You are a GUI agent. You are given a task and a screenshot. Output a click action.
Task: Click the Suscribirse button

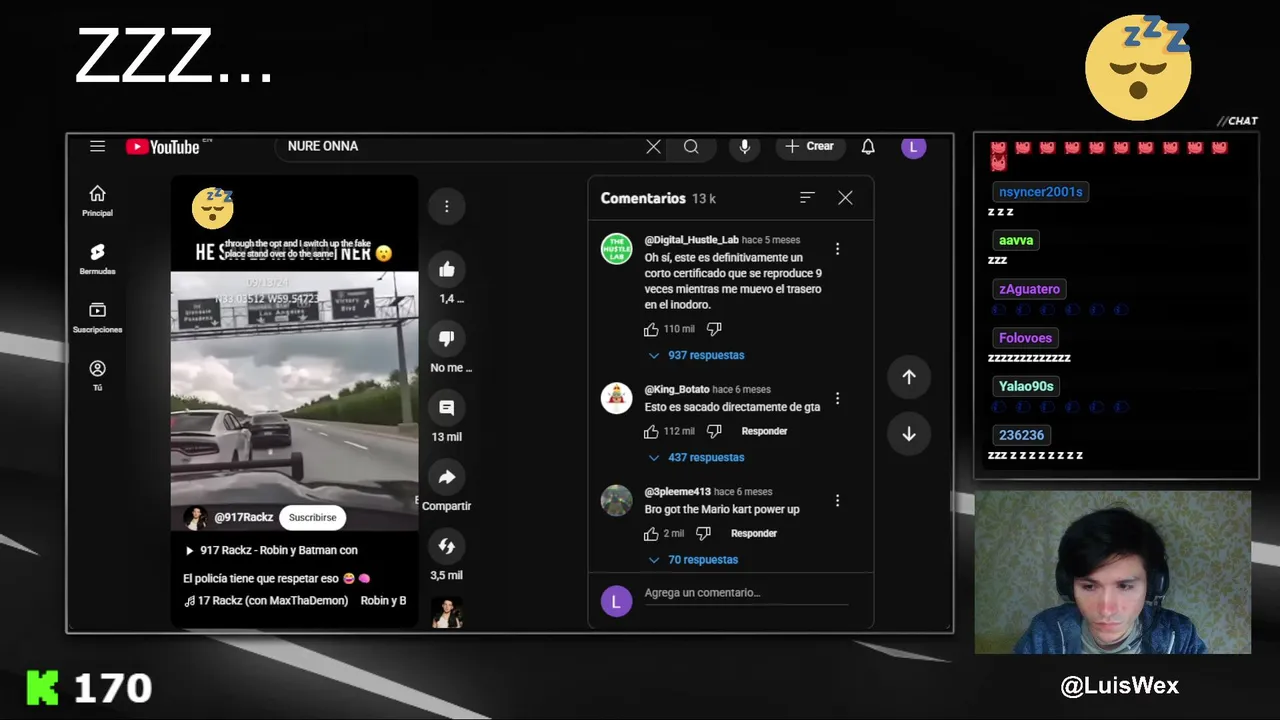click(x=313, y=517)
